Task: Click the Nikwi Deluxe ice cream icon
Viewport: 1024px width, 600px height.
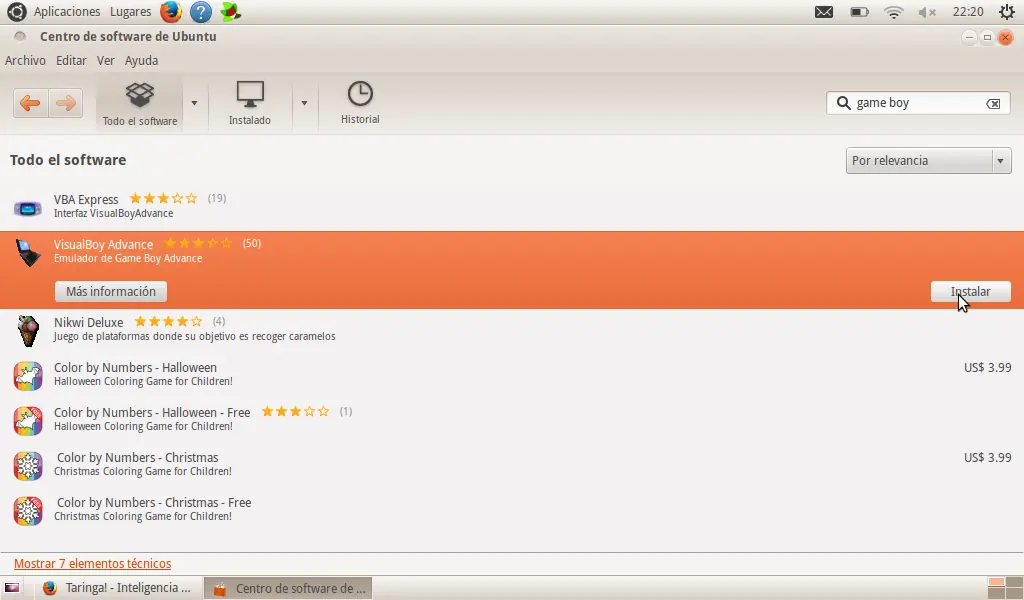Action: point(28,331)
